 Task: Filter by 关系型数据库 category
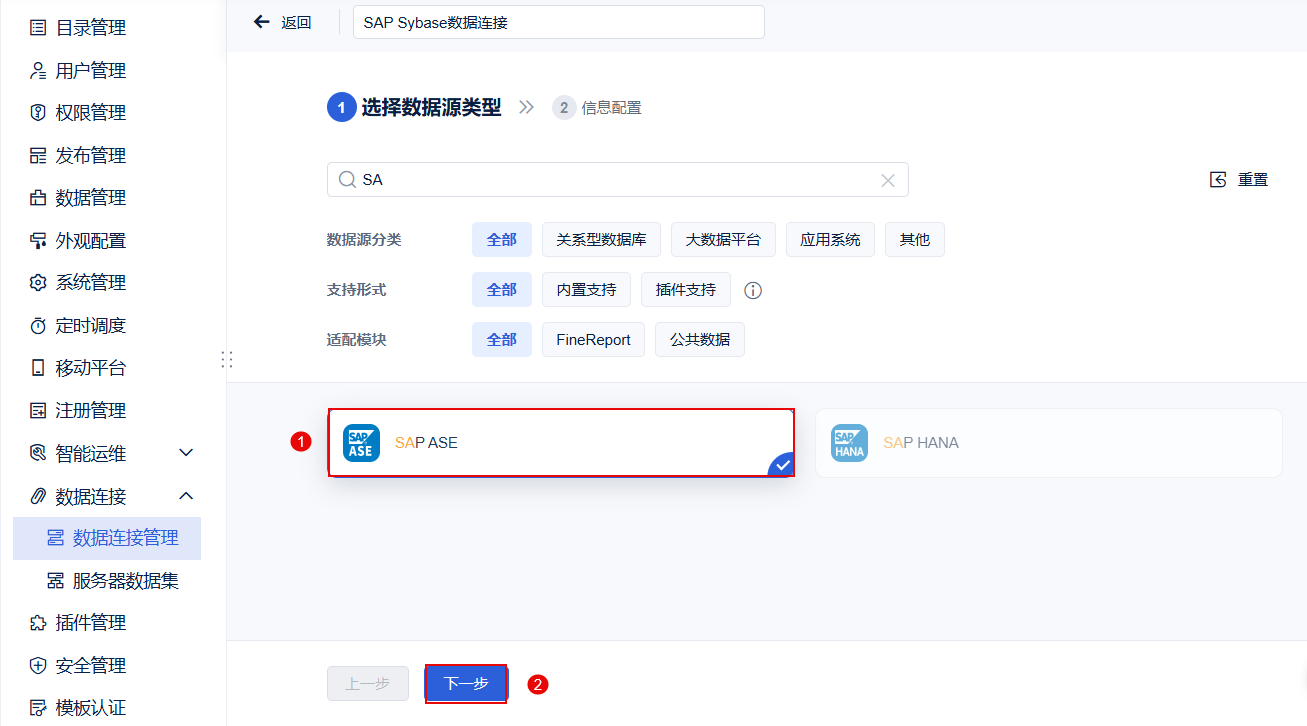pos(601,240)
